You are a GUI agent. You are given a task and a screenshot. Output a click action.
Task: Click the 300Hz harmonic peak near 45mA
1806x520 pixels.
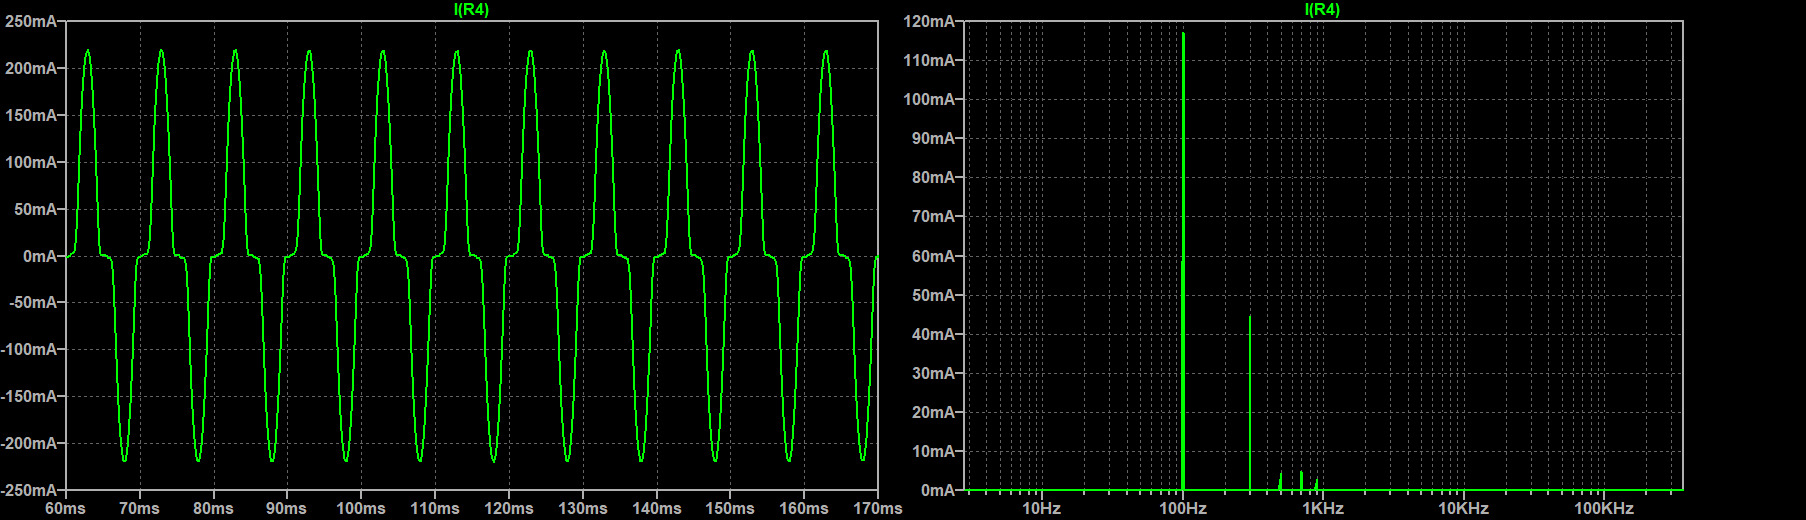[x=1250, y=403]
